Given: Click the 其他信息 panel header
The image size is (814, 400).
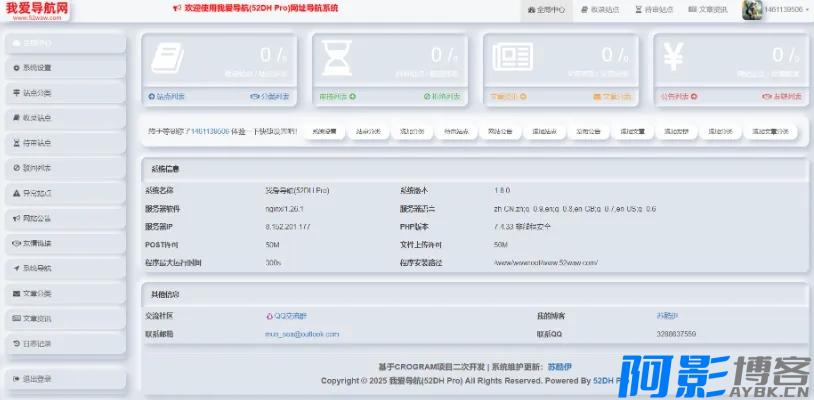Looking at the screenshot, I should coord(474,294).
